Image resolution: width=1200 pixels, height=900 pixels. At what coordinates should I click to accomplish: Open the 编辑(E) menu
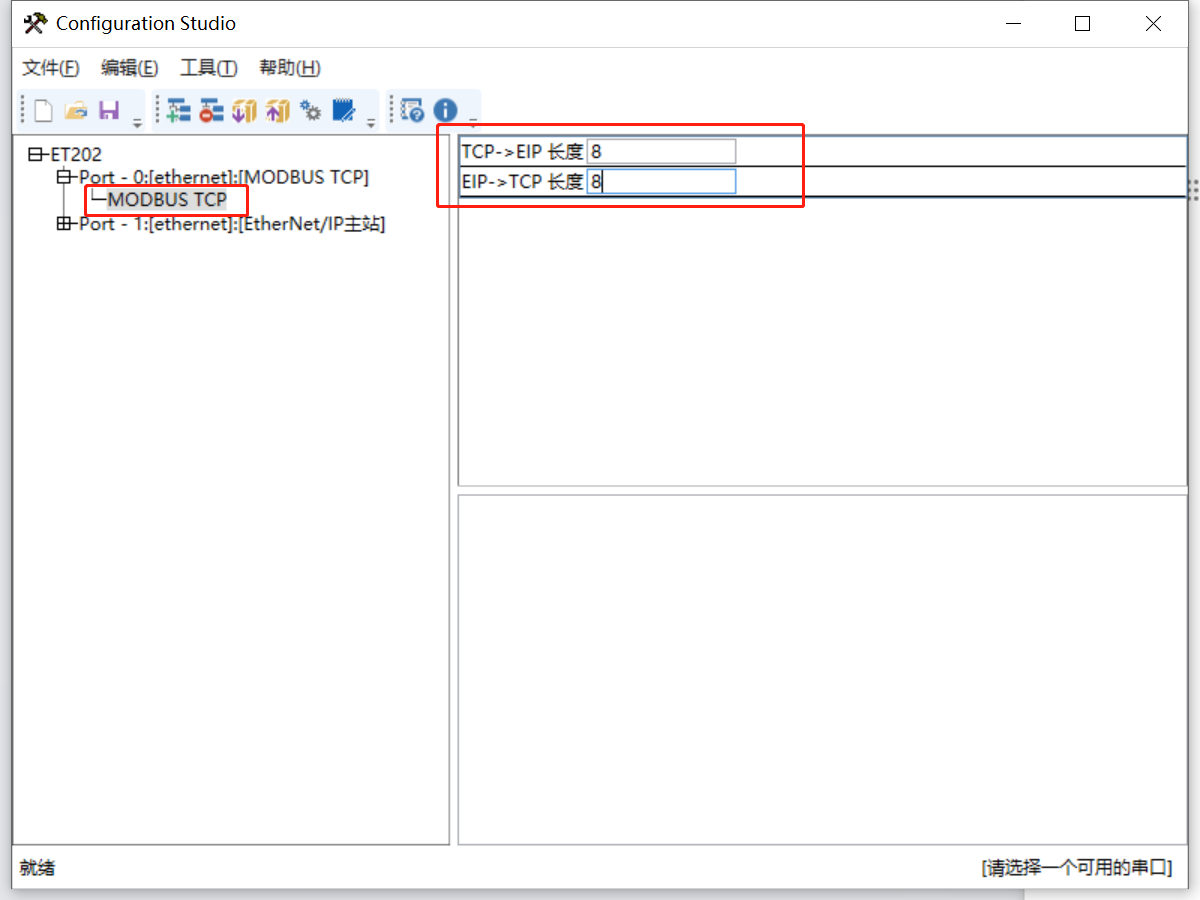coord(130,68)
